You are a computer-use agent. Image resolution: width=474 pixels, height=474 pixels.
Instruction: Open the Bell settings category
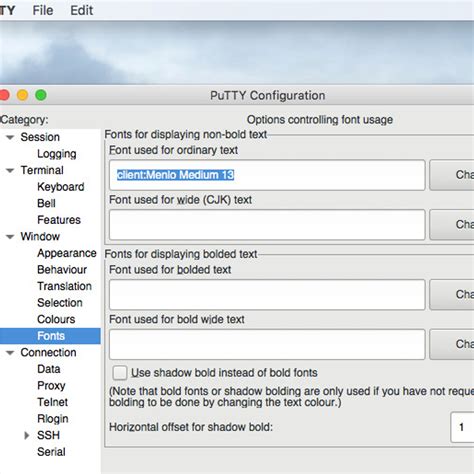(46, 203)
